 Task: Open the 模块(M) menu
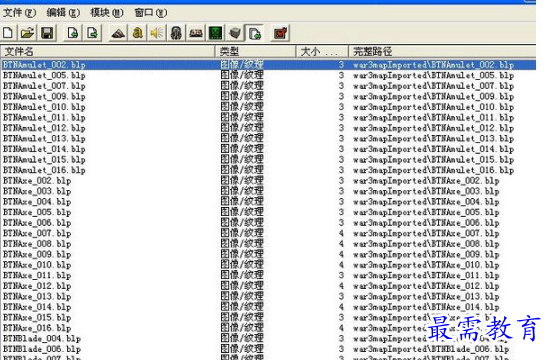click(107, 13)
